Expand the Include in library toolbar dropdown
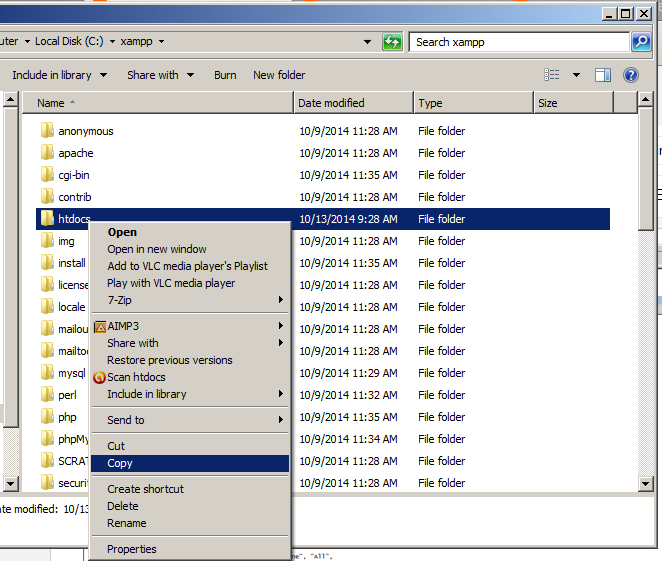Viewport: 662px width, 561px height. click(103, 75)
